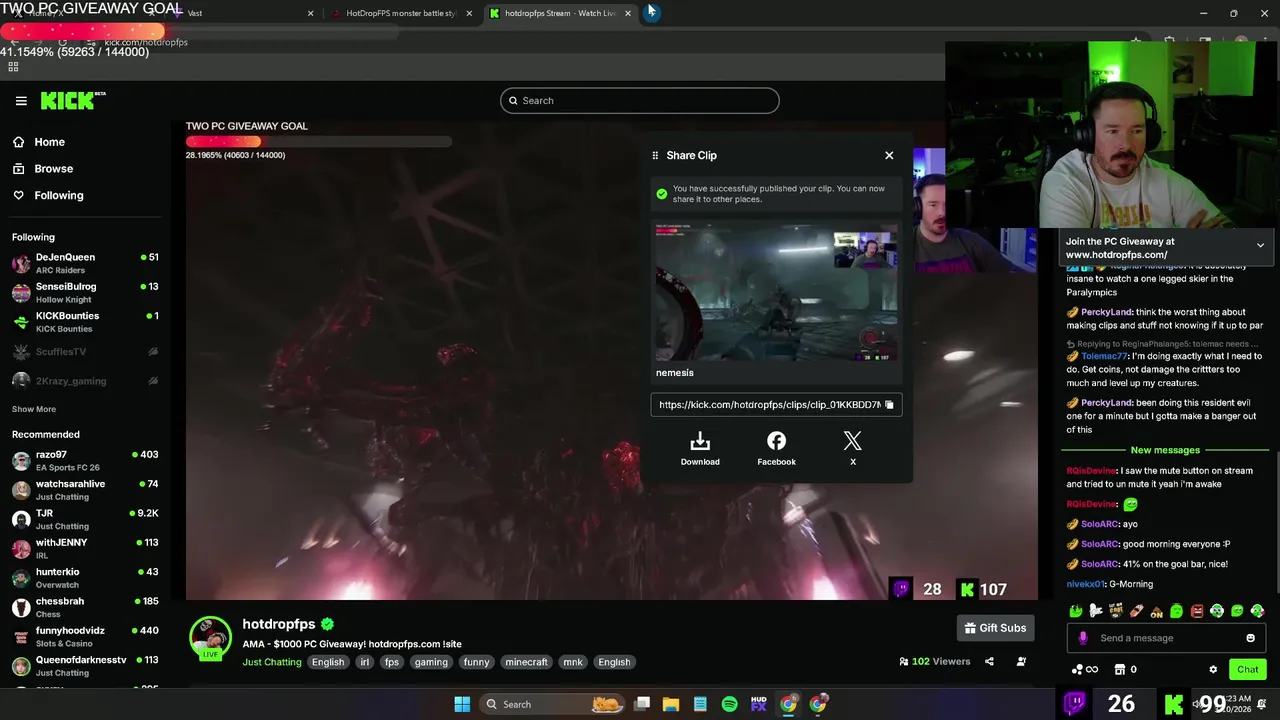Insert the ON emote
The image size is (1280, 720).
[x=1157, y=611]
